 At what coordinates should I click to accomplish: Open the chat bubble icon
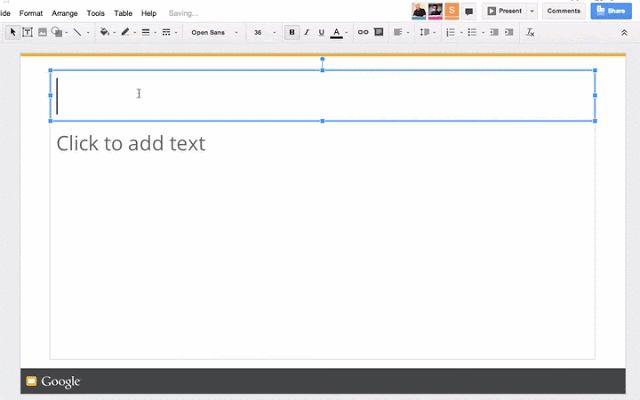tap(469, 11)
